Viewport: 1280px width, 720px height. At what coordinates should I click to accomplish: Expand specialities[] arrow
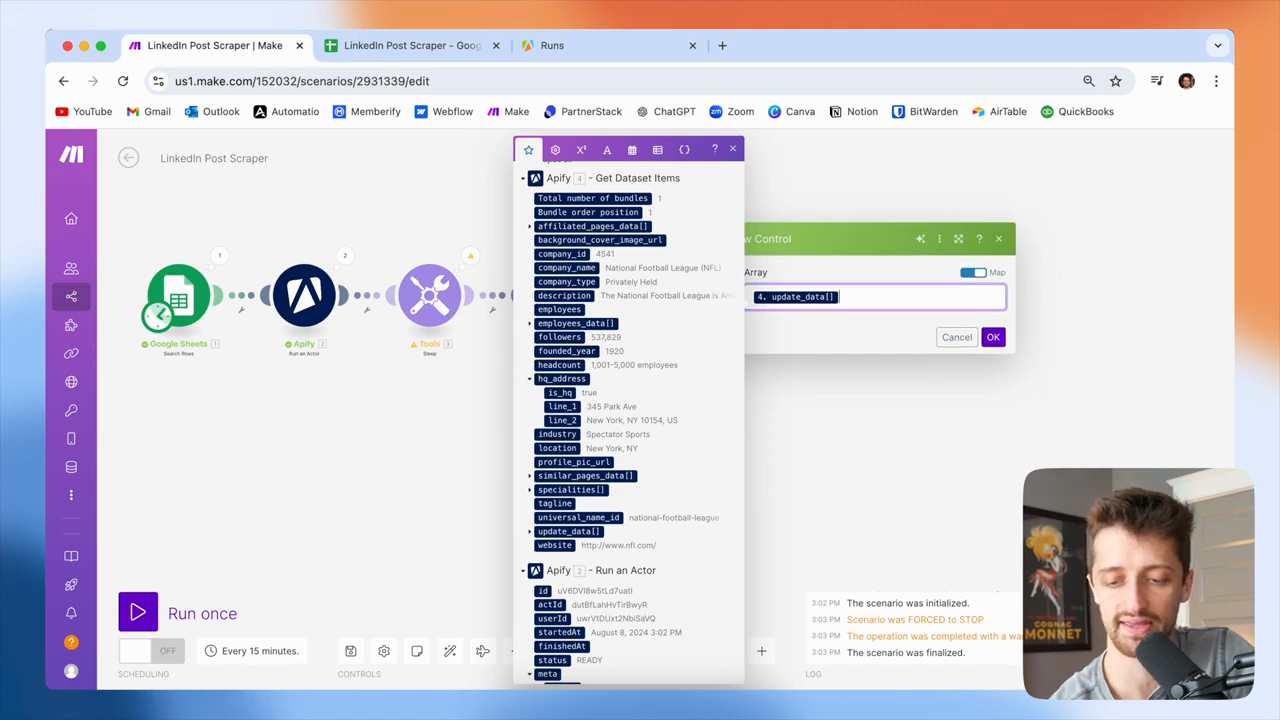530,490
